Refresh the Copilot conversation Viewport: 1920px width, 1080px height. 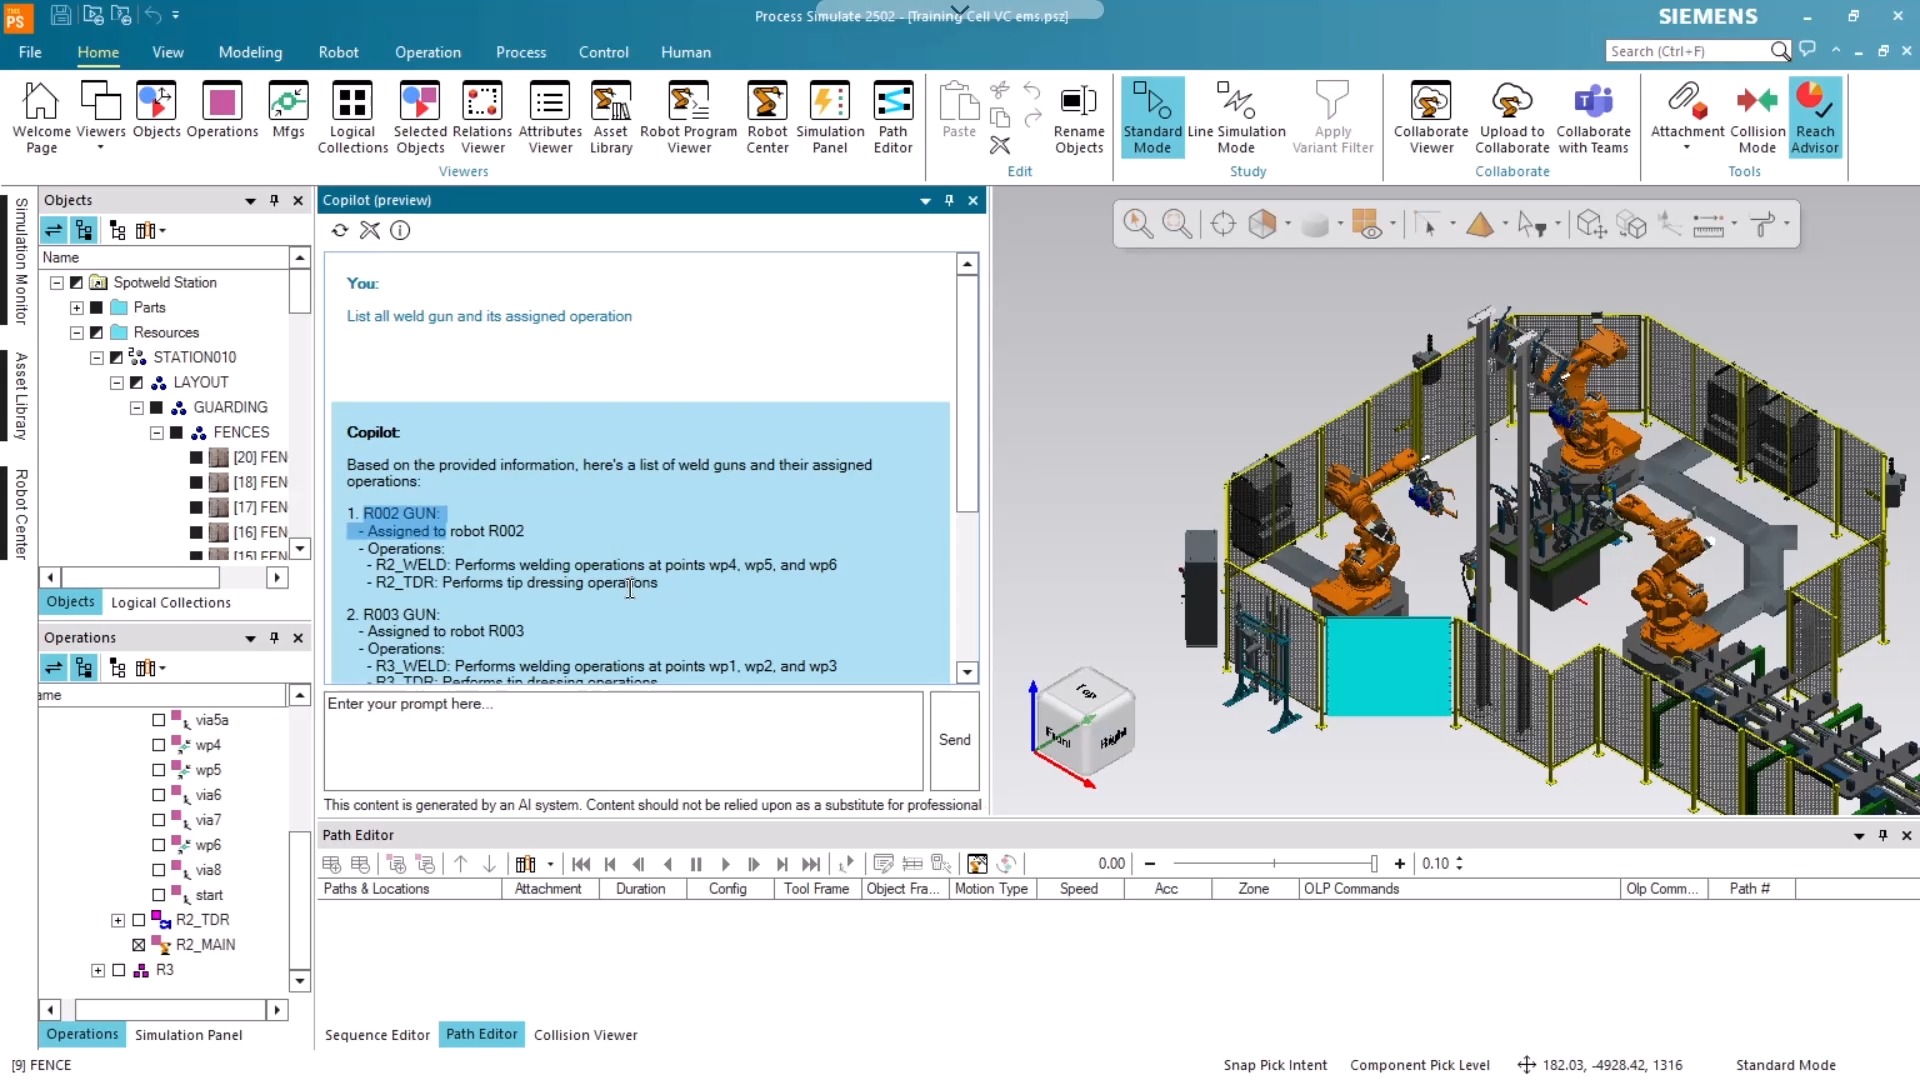(x=340, y=231)
